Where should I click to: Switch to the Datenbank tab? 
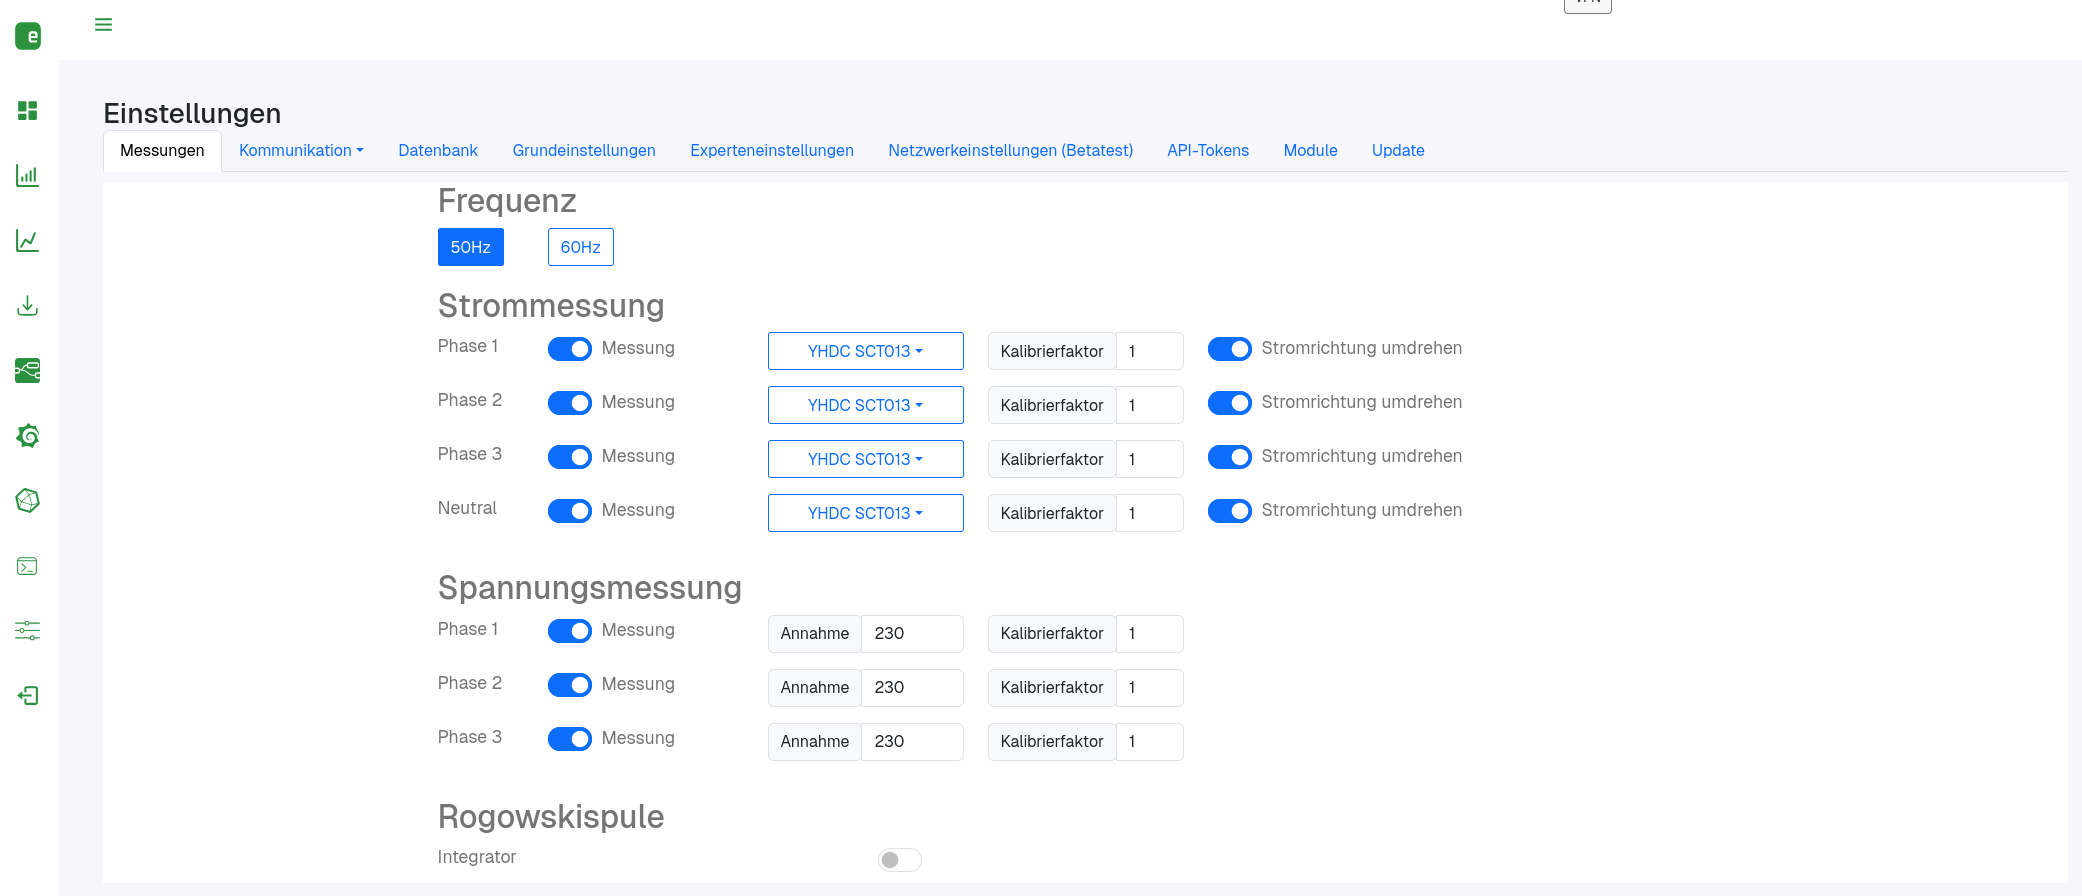(x=438, y=150)
